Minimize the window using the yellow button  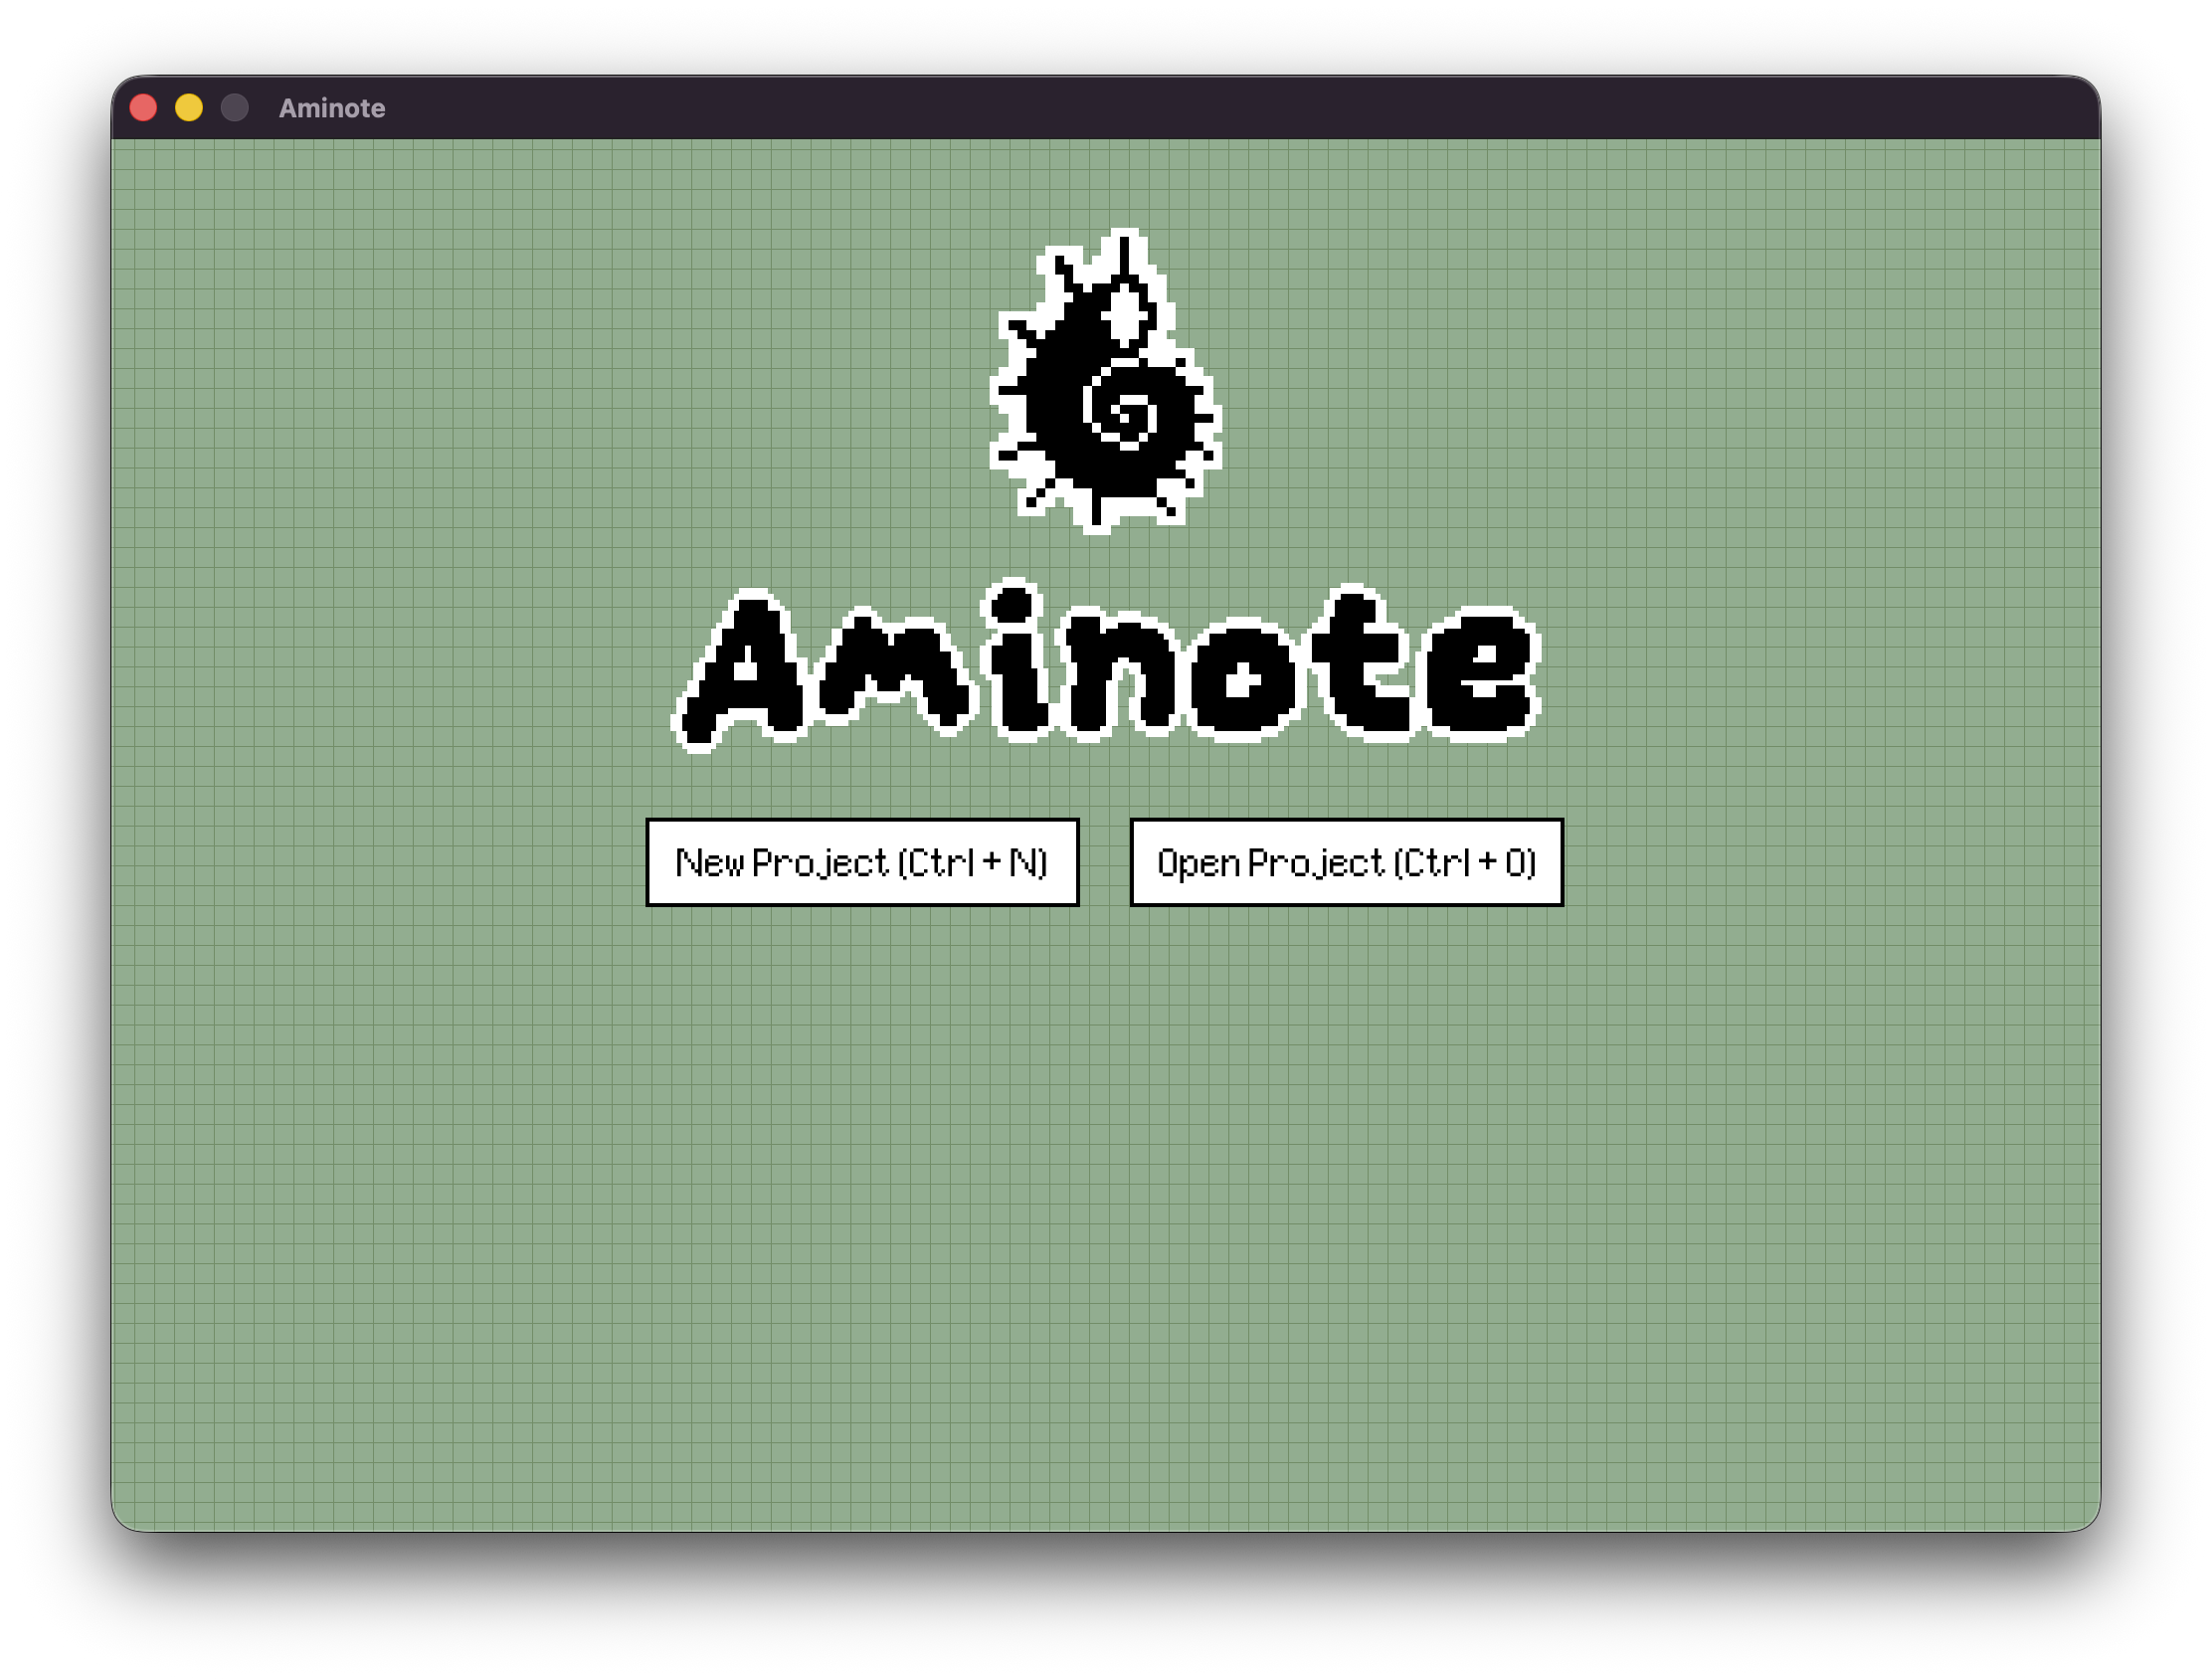[x=189, y=108]
